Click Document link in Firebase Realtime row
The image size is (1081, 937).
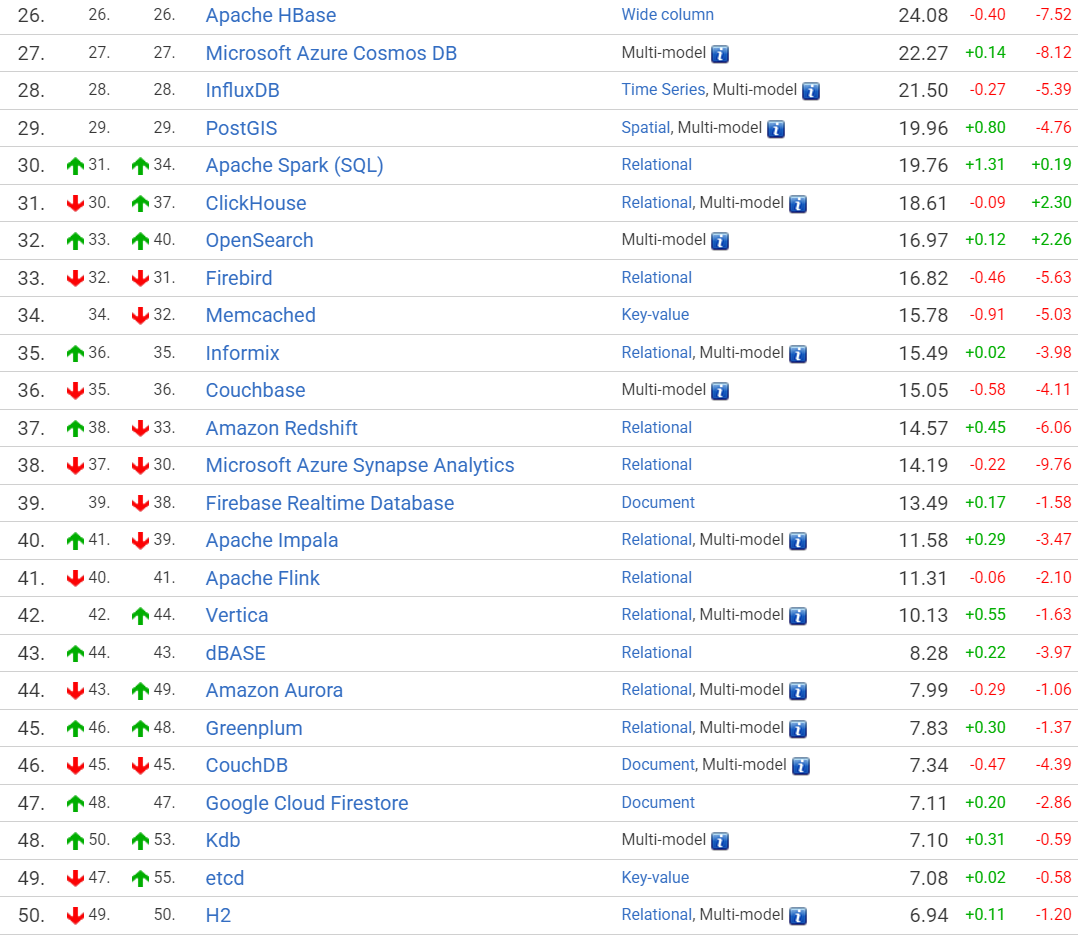(x=658, y=503)
